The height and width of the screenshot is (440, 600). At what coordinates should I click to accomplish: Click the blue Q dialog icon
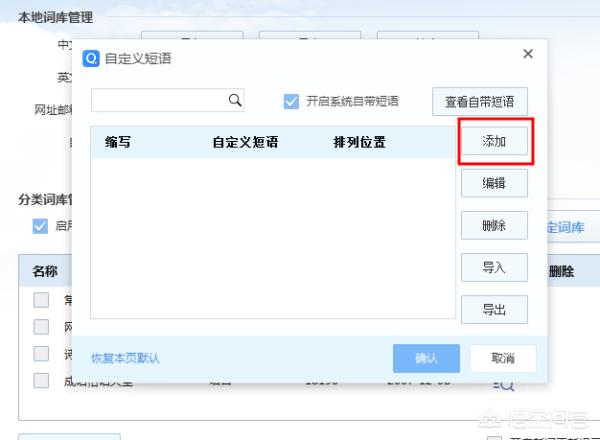tap(91, 58)
